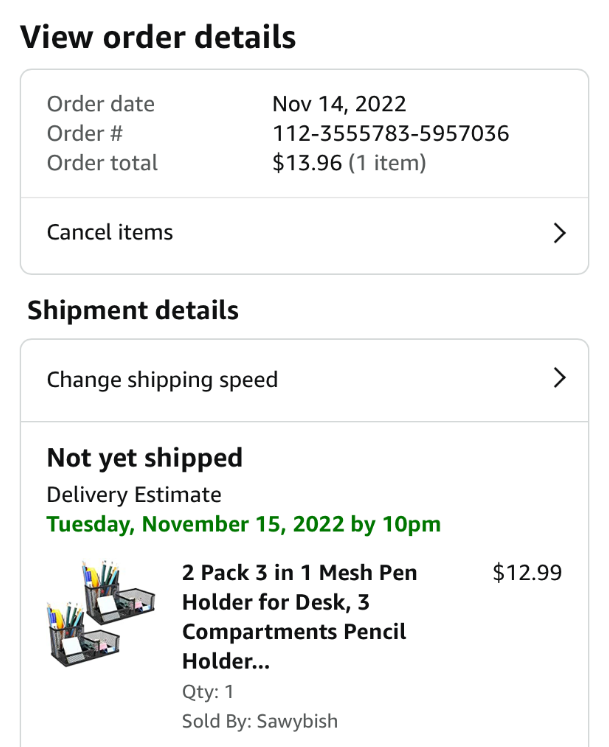The width and height of the screenshot is (609, 747).
Task: Select the Change shipping speed label
Action: (x=162, y=380)
